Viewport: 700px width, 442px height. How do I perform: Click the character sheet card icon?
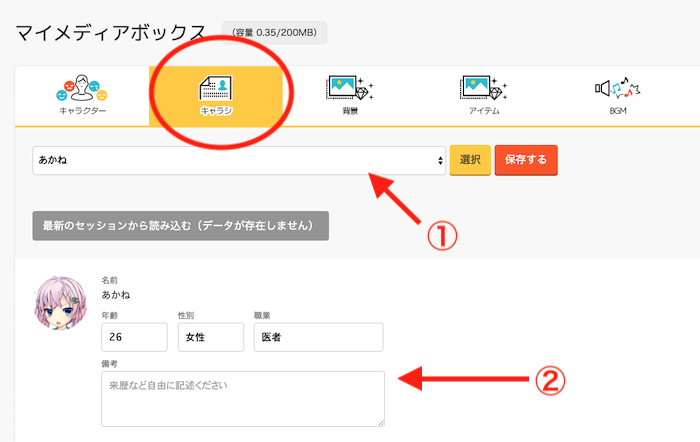point(215,89)
